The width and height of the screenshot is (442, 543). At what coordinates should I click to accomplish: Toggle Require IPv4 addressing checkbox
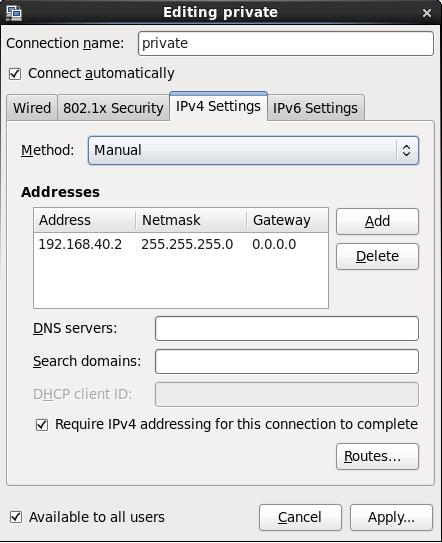pyautogui.click(x=42, y=425)
